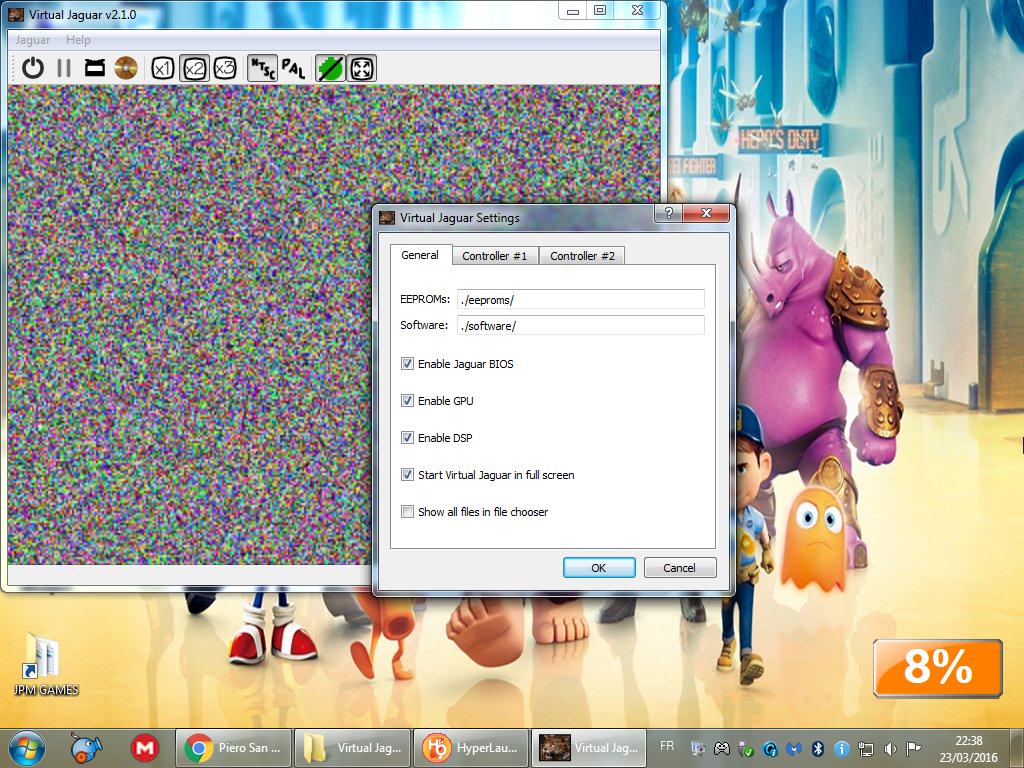This screenshot has width=1024, height=768.
Task: Enable Show all files in file chooser
Action: (x=407, y=512)
